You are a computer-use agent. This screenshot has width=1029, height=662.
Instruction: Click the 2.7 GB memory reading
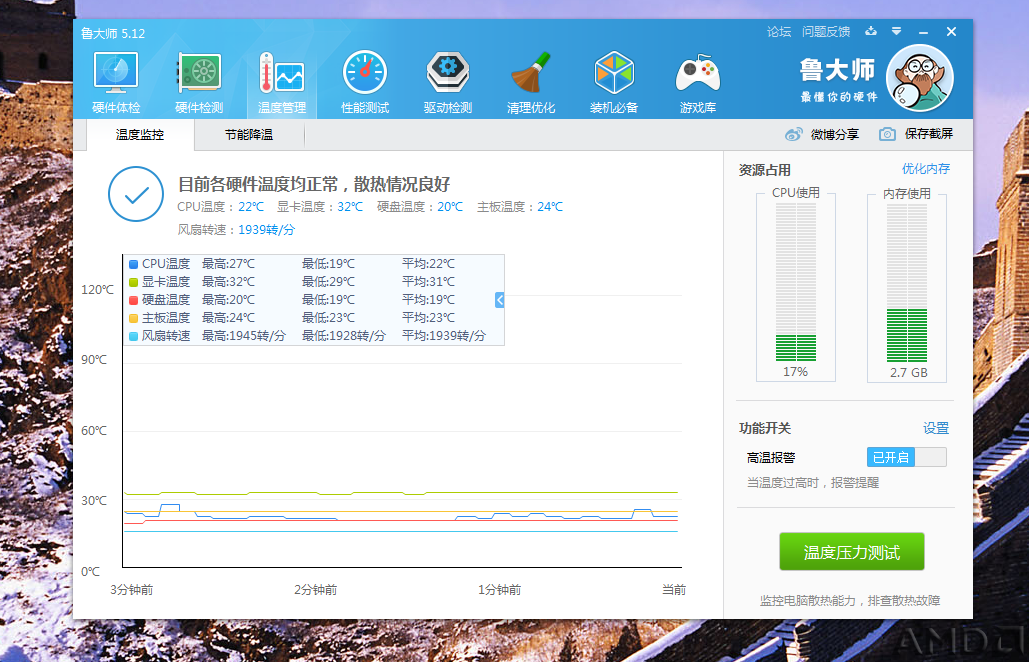click(x=909, y=372)
